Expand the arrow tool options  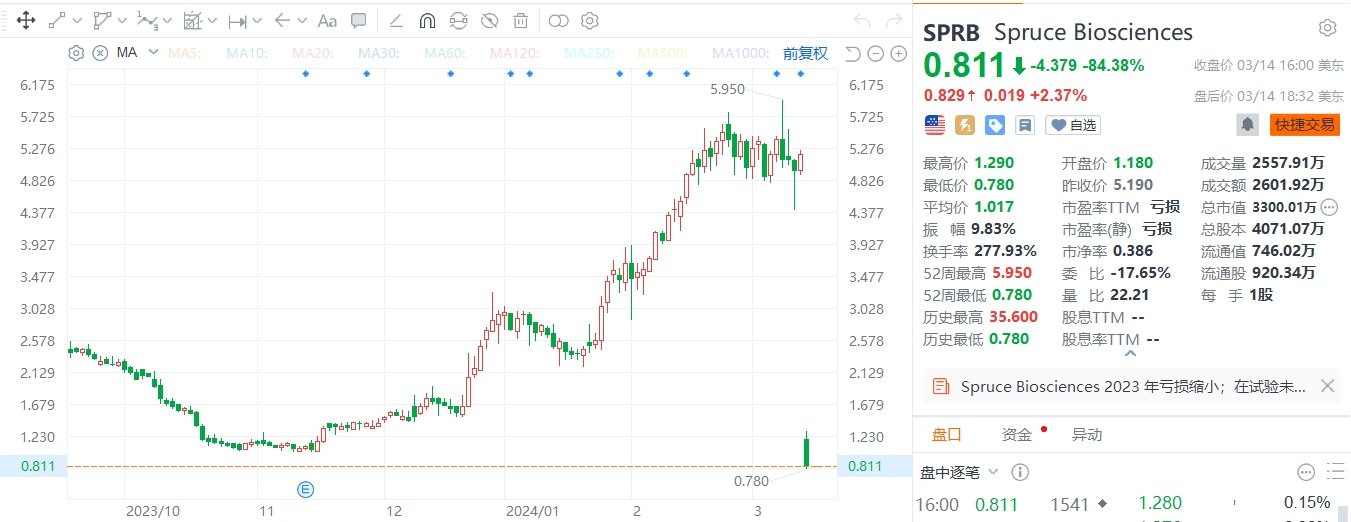(x=303, y=20)
